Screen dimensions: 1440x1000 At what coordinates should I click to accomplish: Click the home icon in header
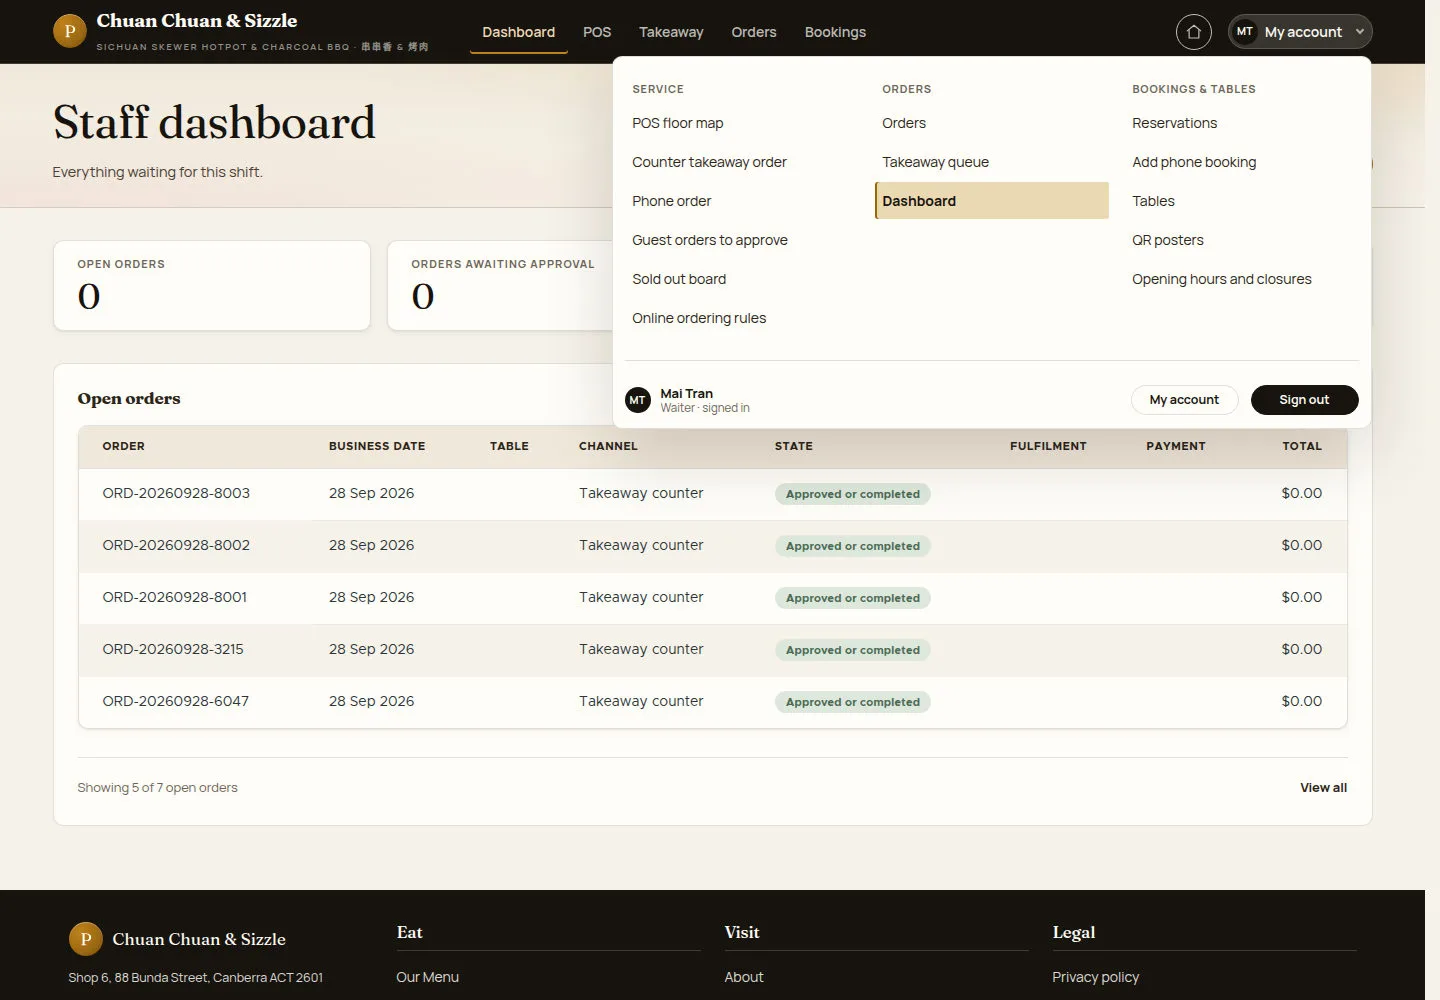pos(1193,32)
